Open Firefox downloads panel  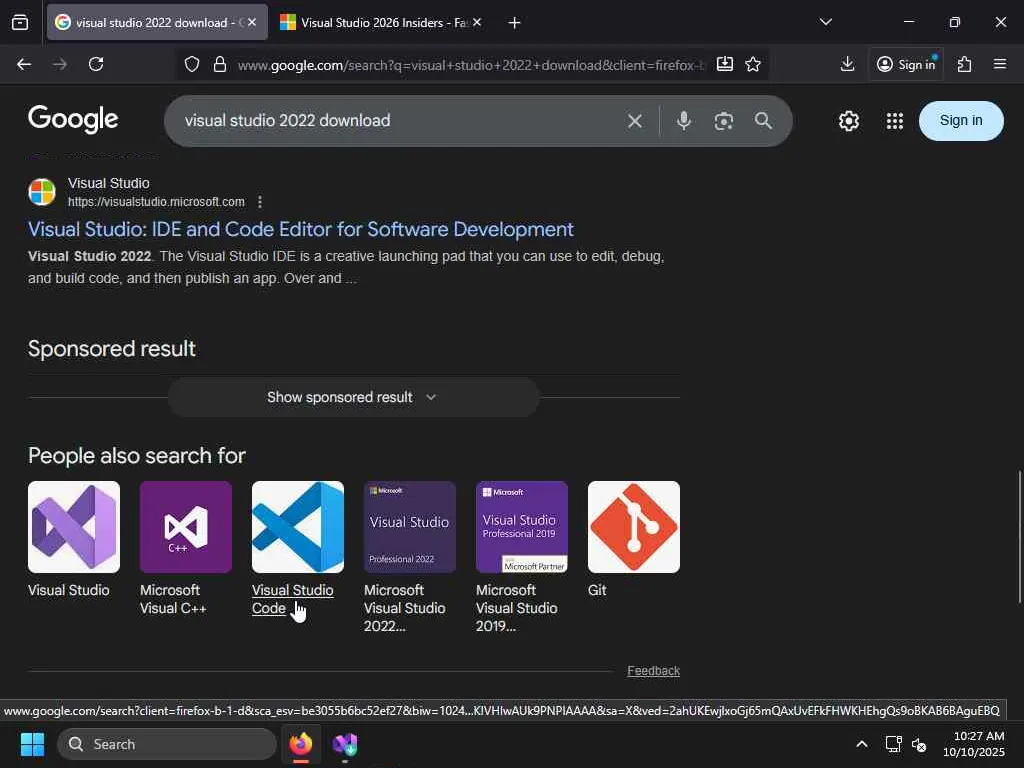(848, 64)
